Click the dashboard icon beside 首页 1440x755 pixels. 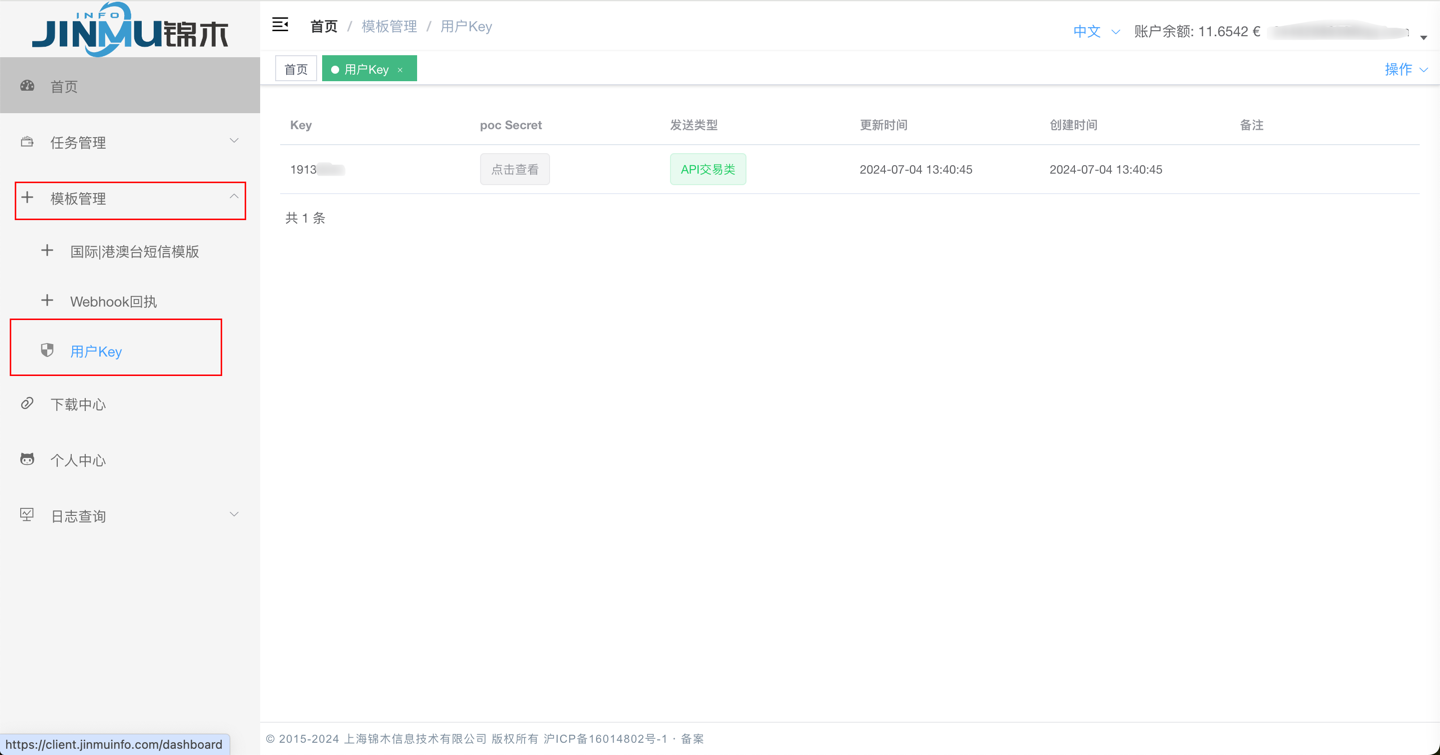pos(28,86)
